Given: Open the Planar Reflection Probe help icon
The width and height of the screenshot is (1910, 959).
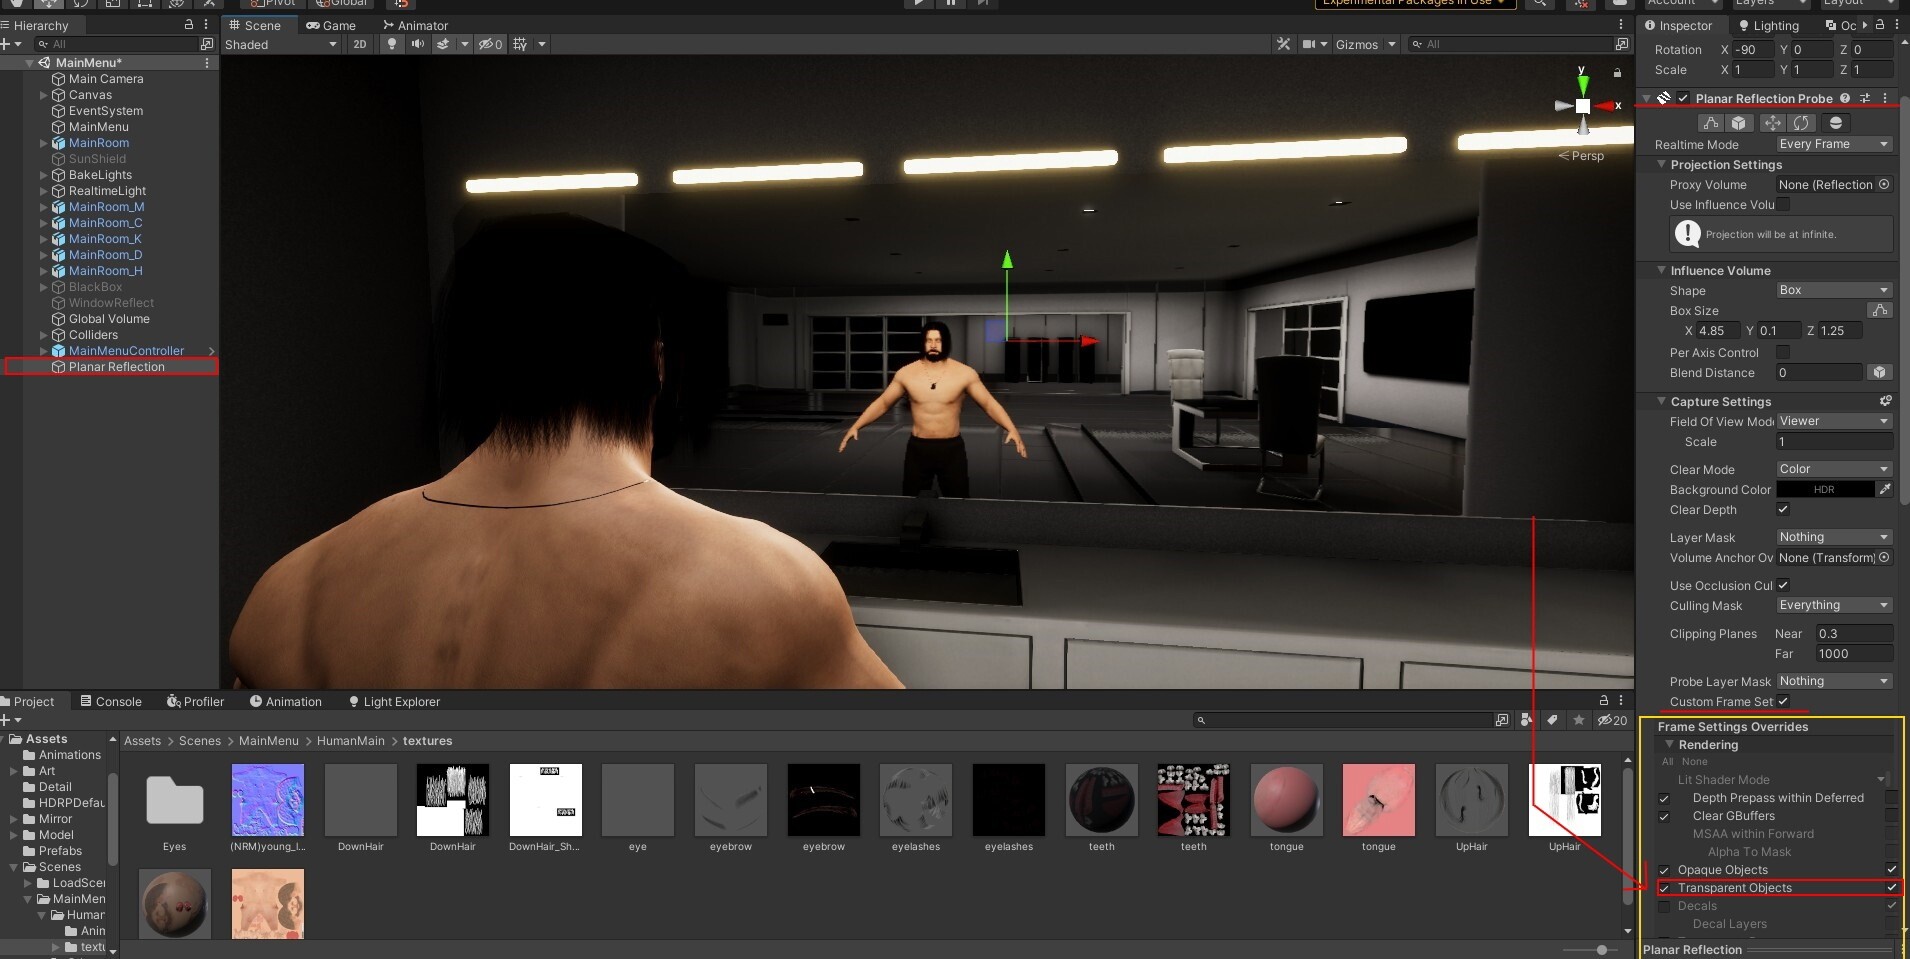Looking at the screenshot, I should coord(1845,98).
